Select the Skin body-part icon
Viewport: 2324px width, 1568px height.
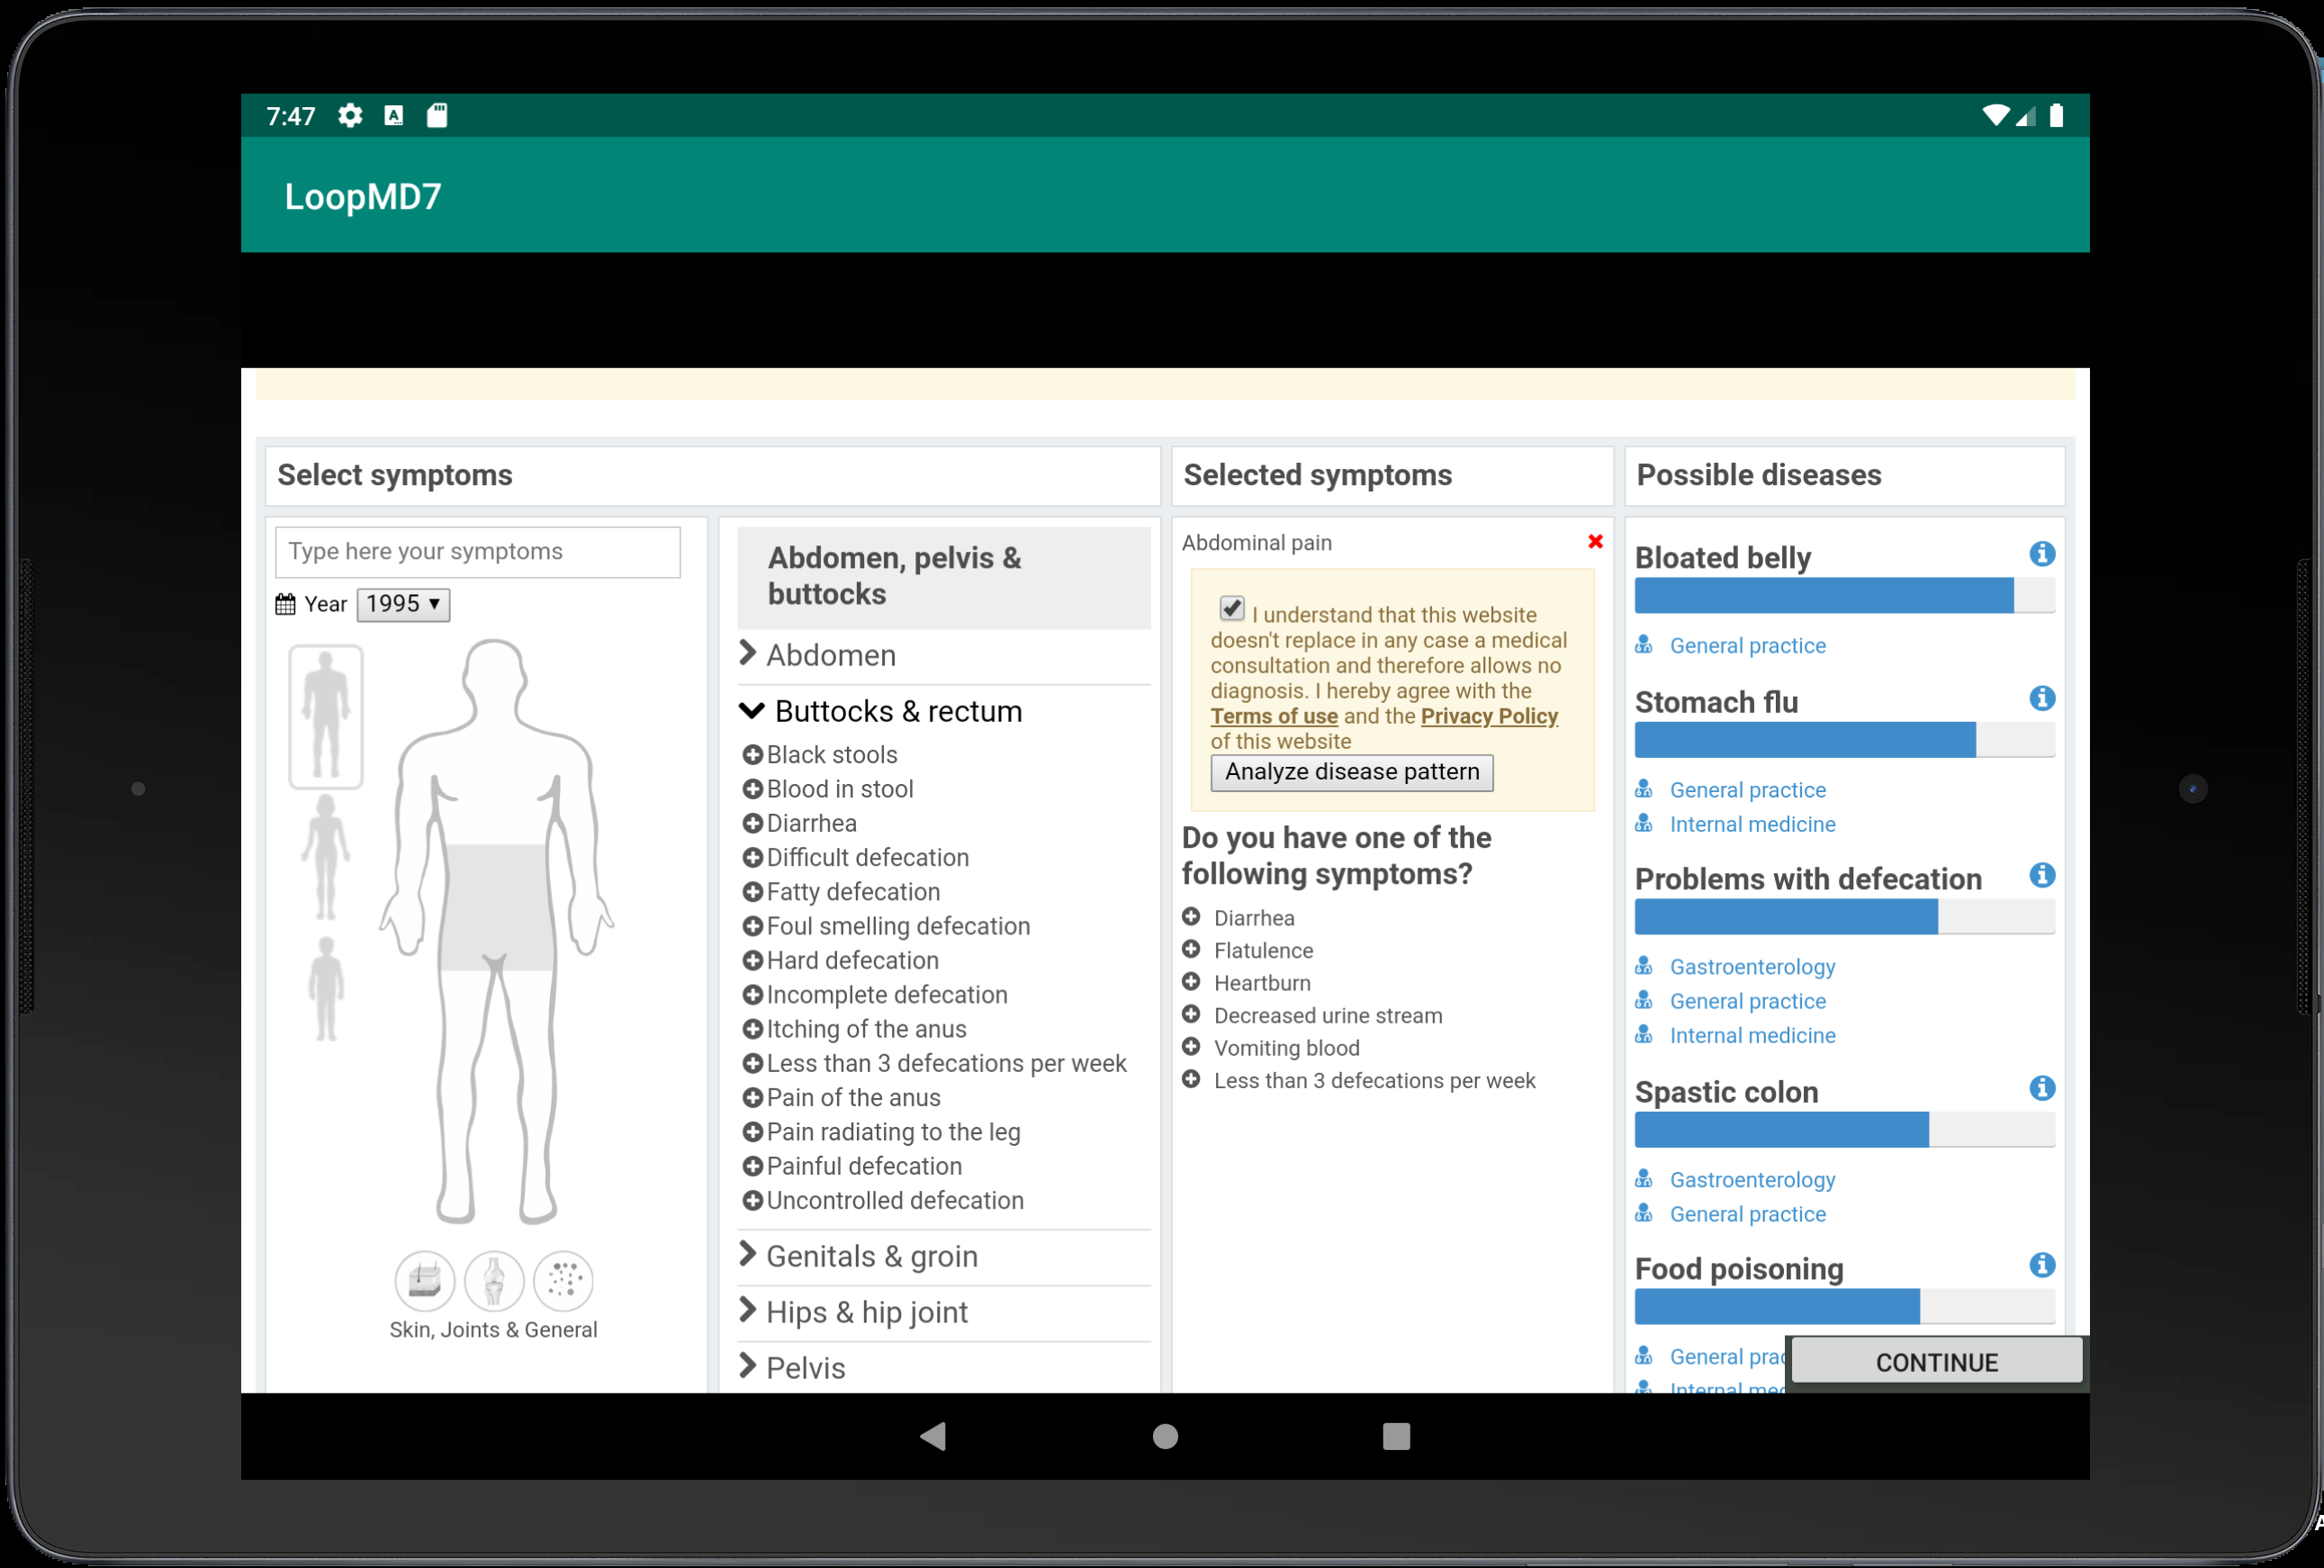pyautogui.click(x=424, y=1280)
